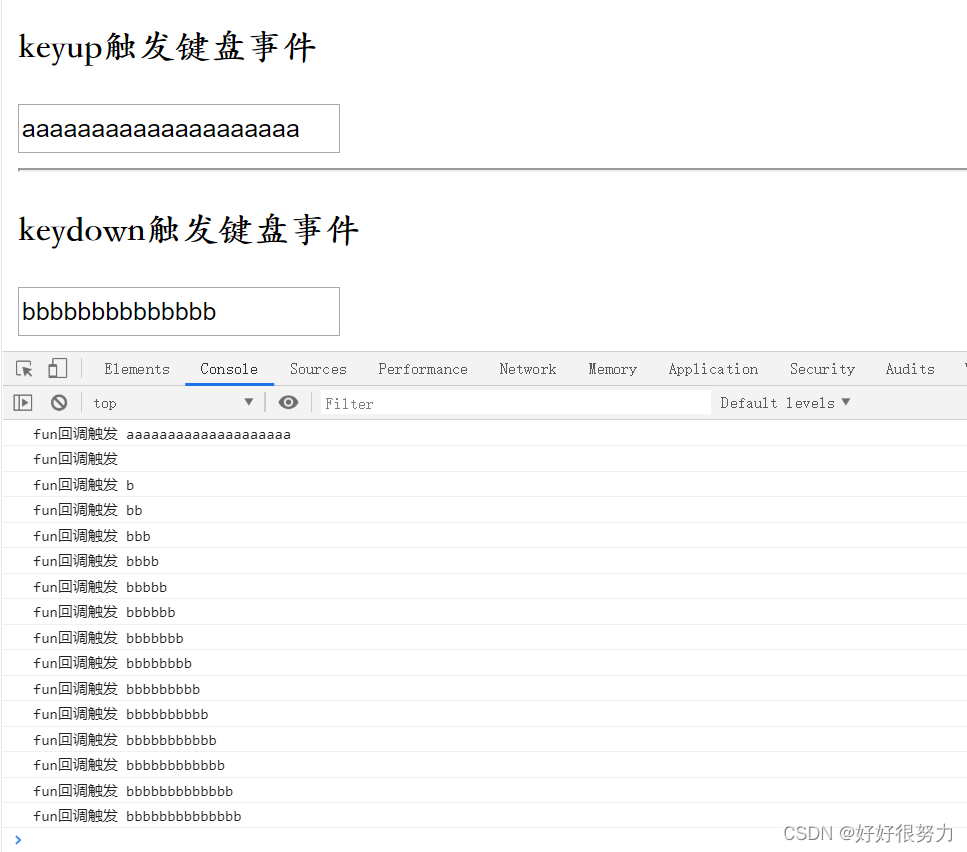The height and width of the screenshot is (852, 967).
Task: Click the keyup input containing aaaa text
Action: click(179, 128)
